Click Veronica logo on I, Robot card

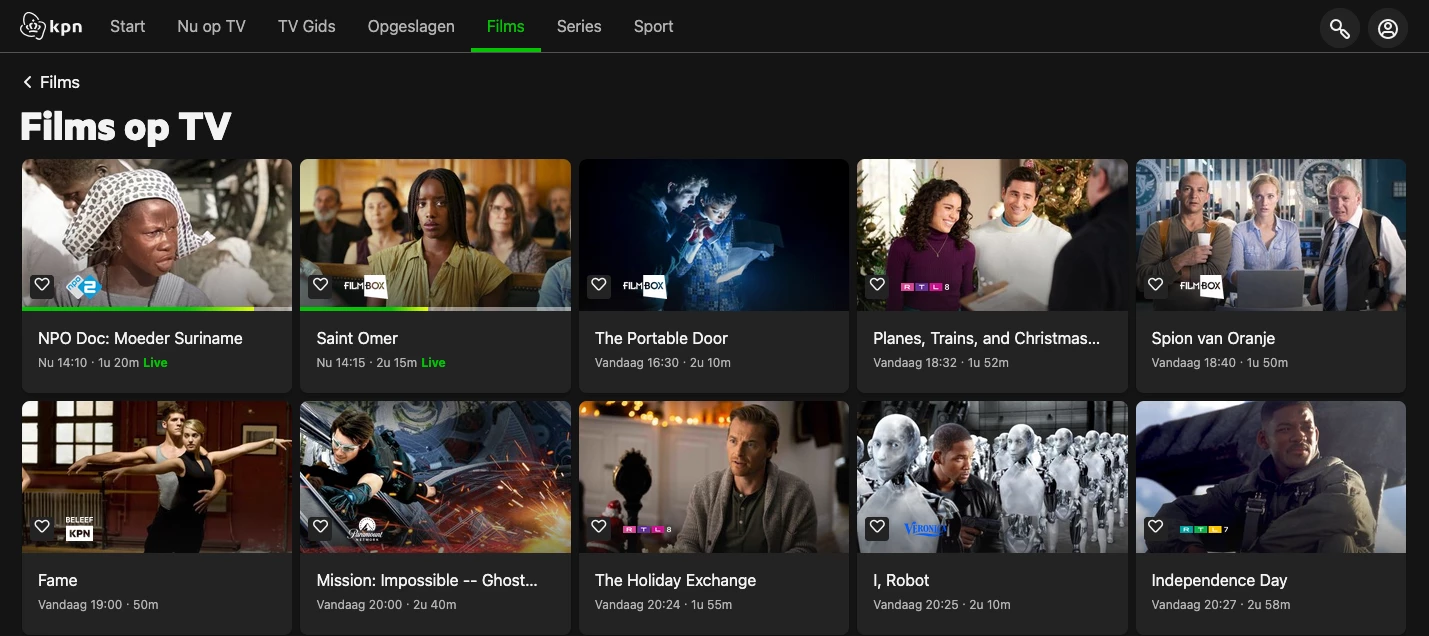925,529
